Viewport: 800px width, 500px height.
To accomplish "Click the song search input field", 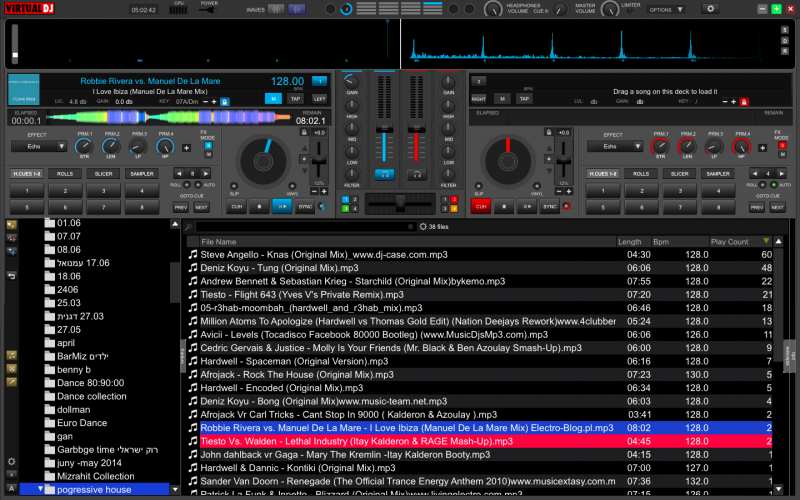I will coord(304,227).
